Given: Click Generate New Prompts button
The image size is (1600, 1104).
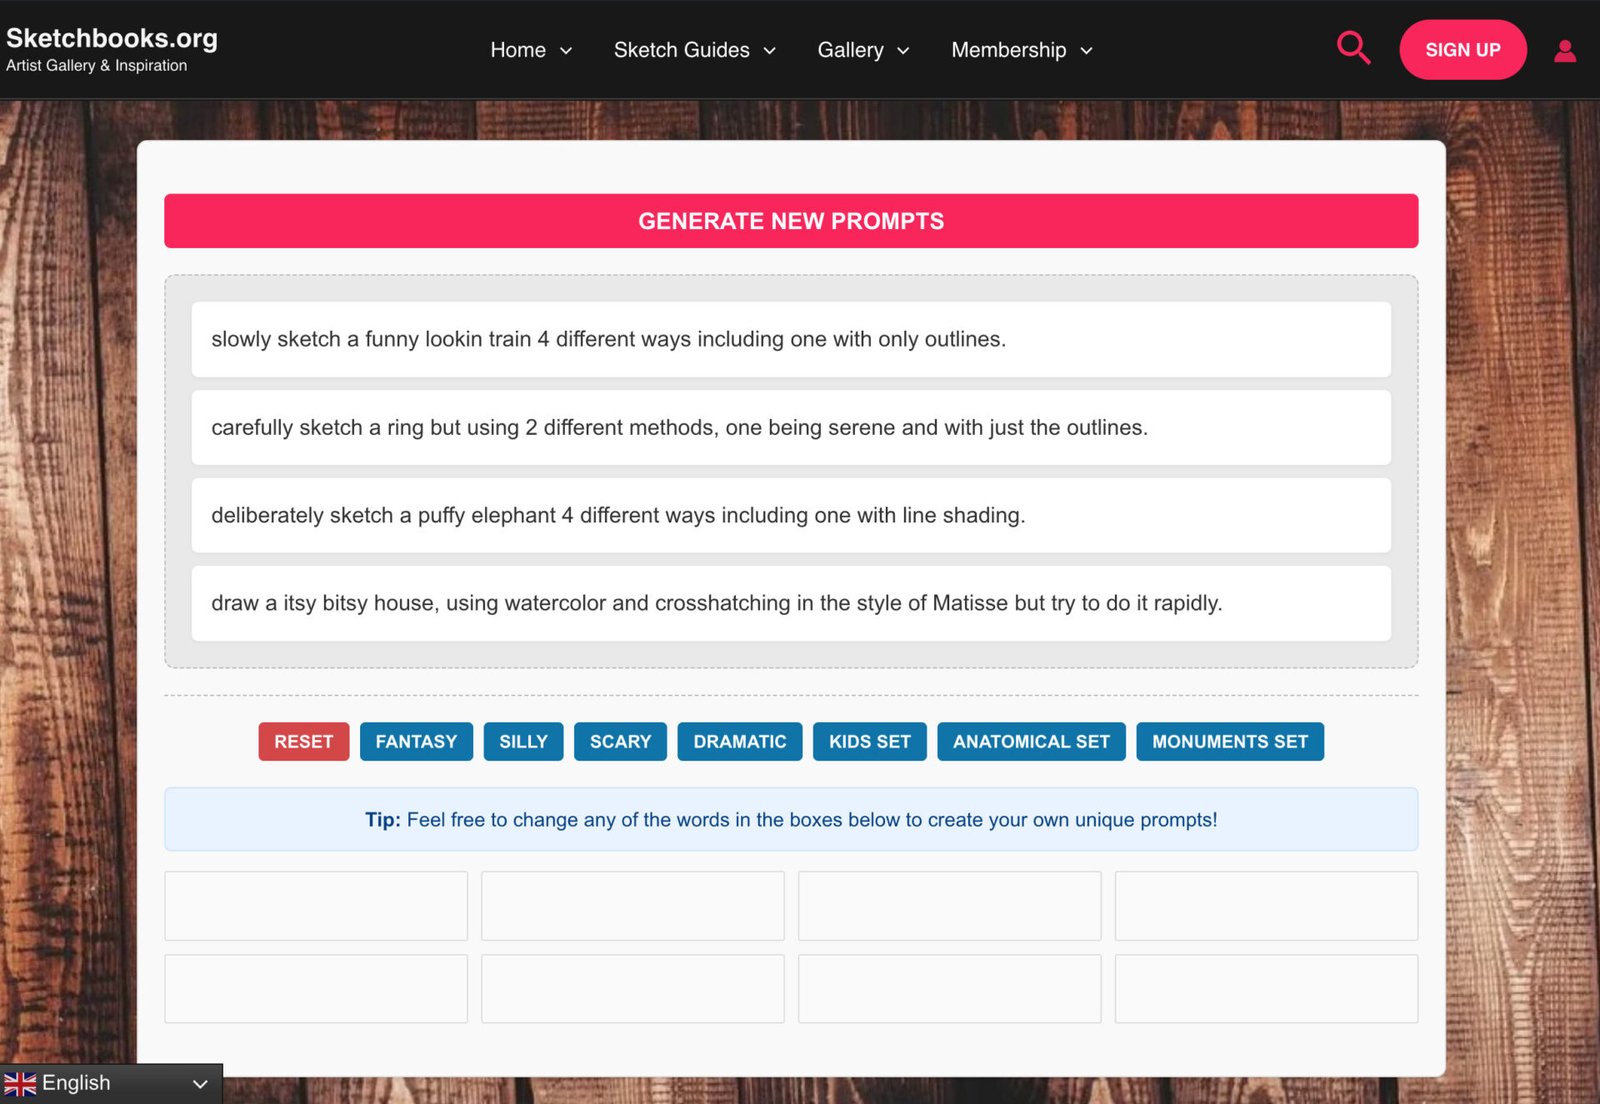Looking at the screenshot, I should [791, 221].
